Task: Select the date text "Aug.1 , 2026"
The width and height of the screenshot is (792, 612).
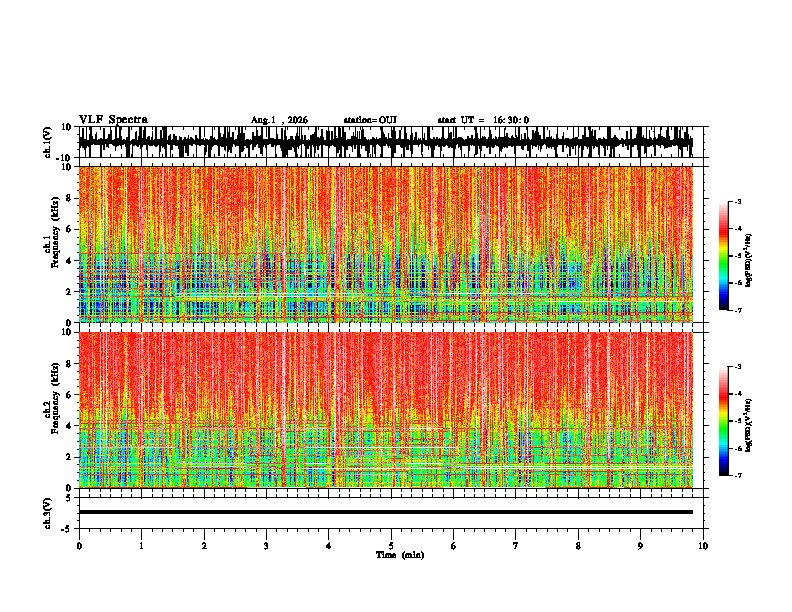Action: click(x=279, y=120)
